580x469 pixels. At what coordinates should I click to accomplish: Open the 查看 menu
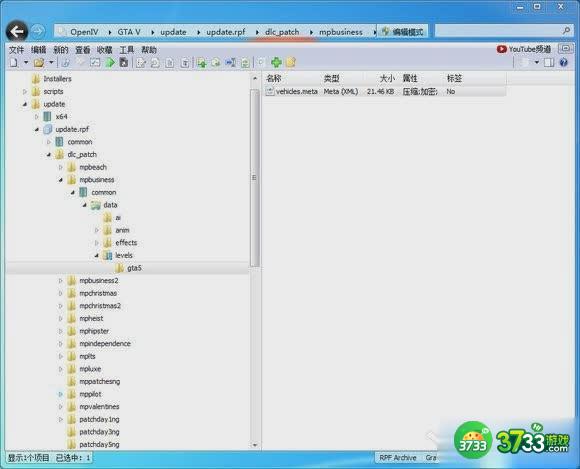pos(83,50)
